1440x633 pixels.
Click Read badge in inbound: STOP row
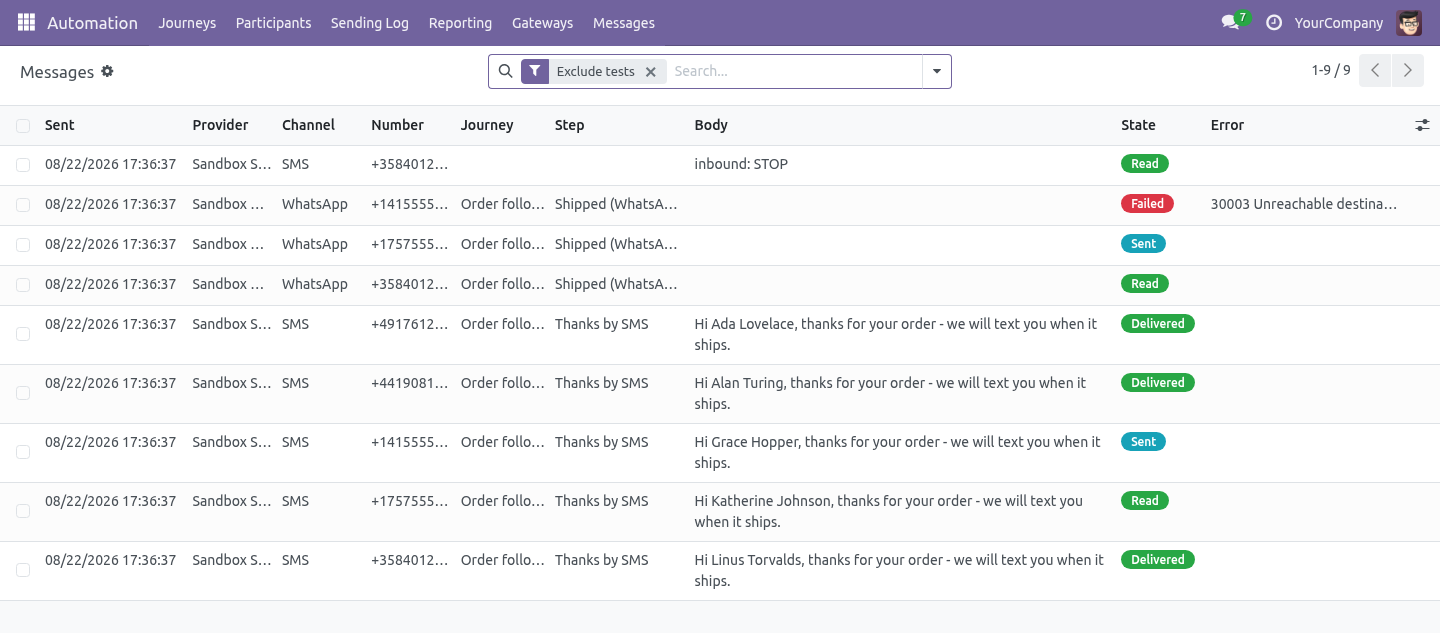(1145, 164)
